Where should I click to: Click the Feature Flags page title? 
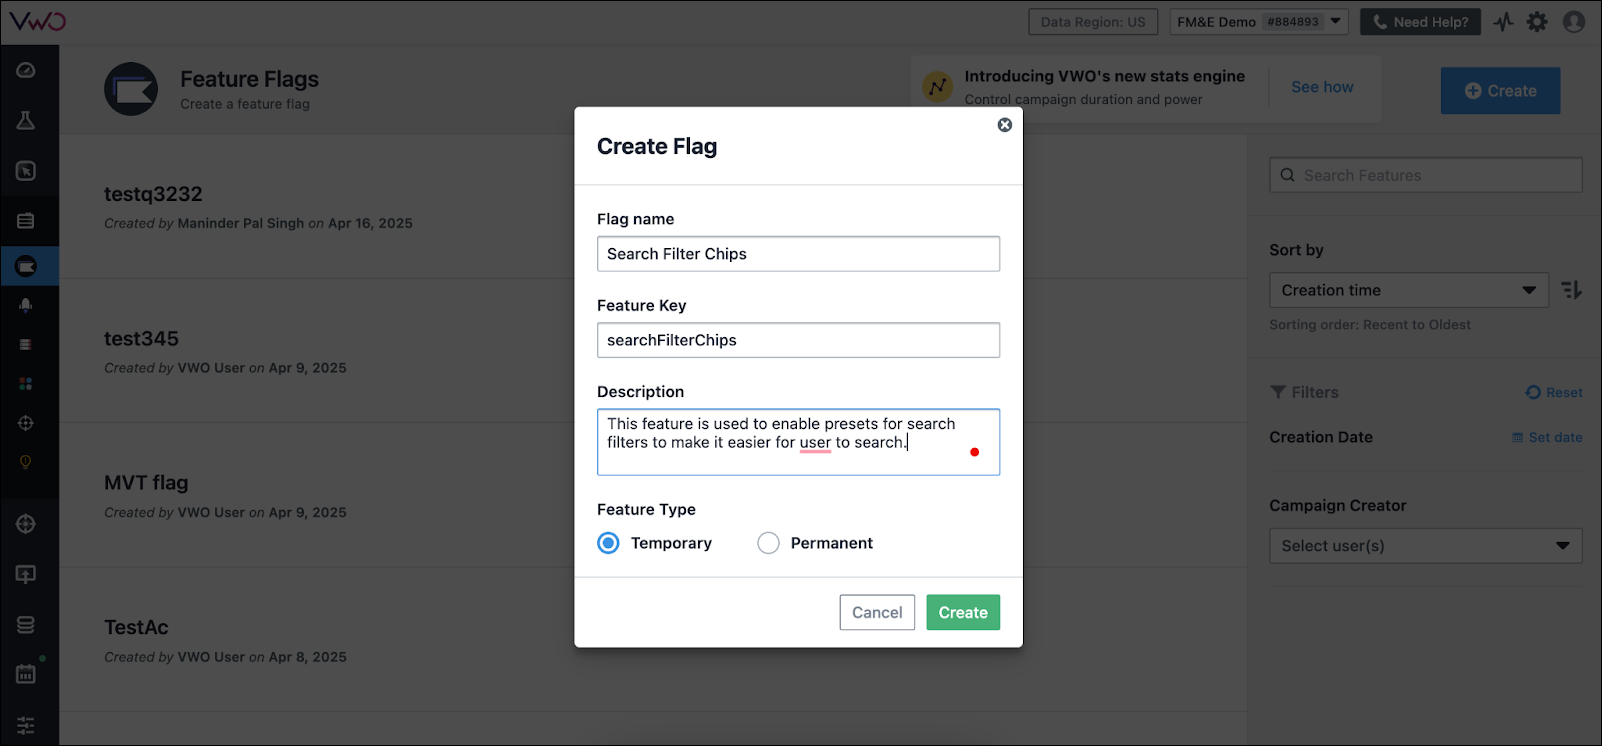tap(249, 79)
